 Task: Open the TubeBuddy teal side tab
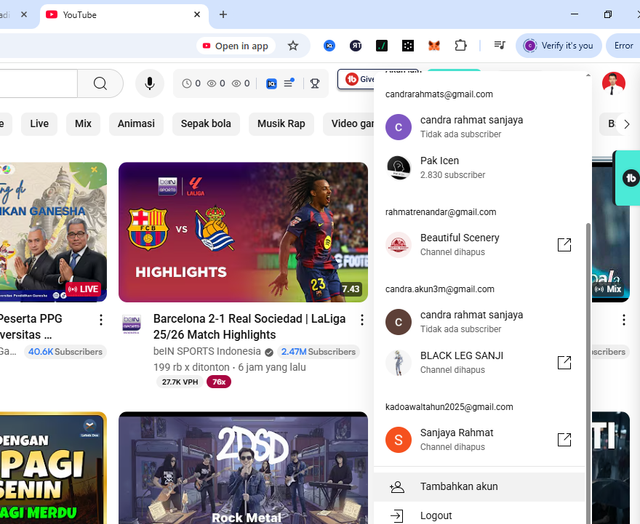click(627, 178)
